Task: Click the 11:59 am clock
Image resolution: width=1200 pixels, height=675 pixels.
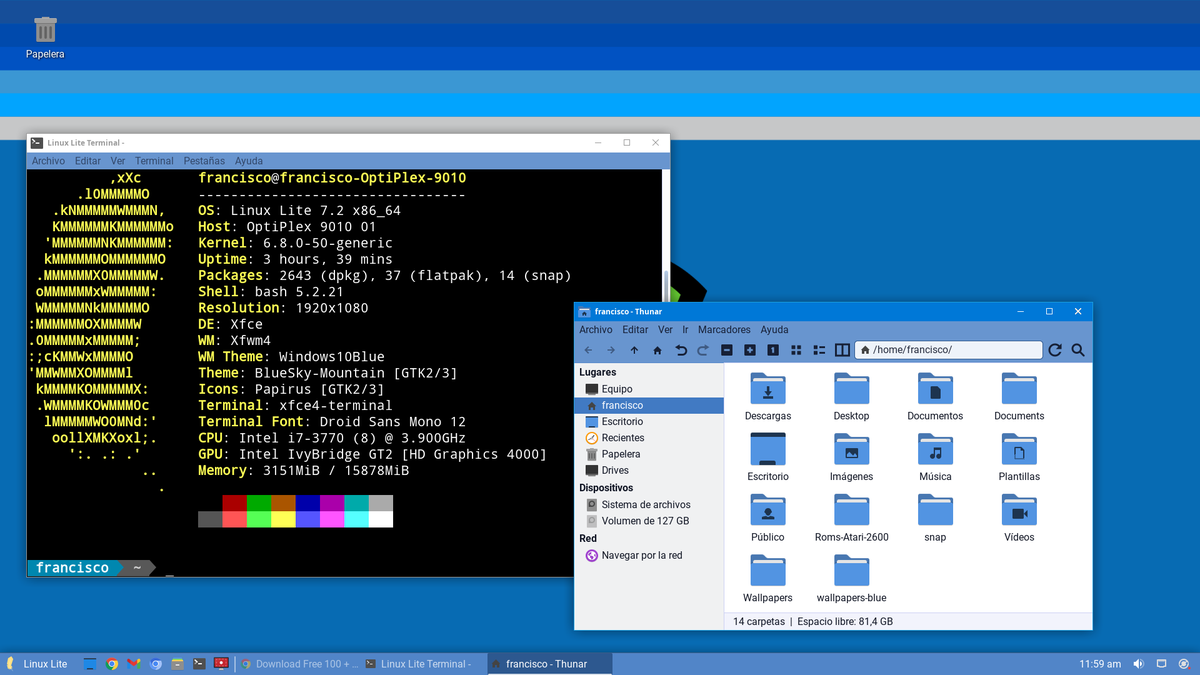Action: [x=1101, y=664]
